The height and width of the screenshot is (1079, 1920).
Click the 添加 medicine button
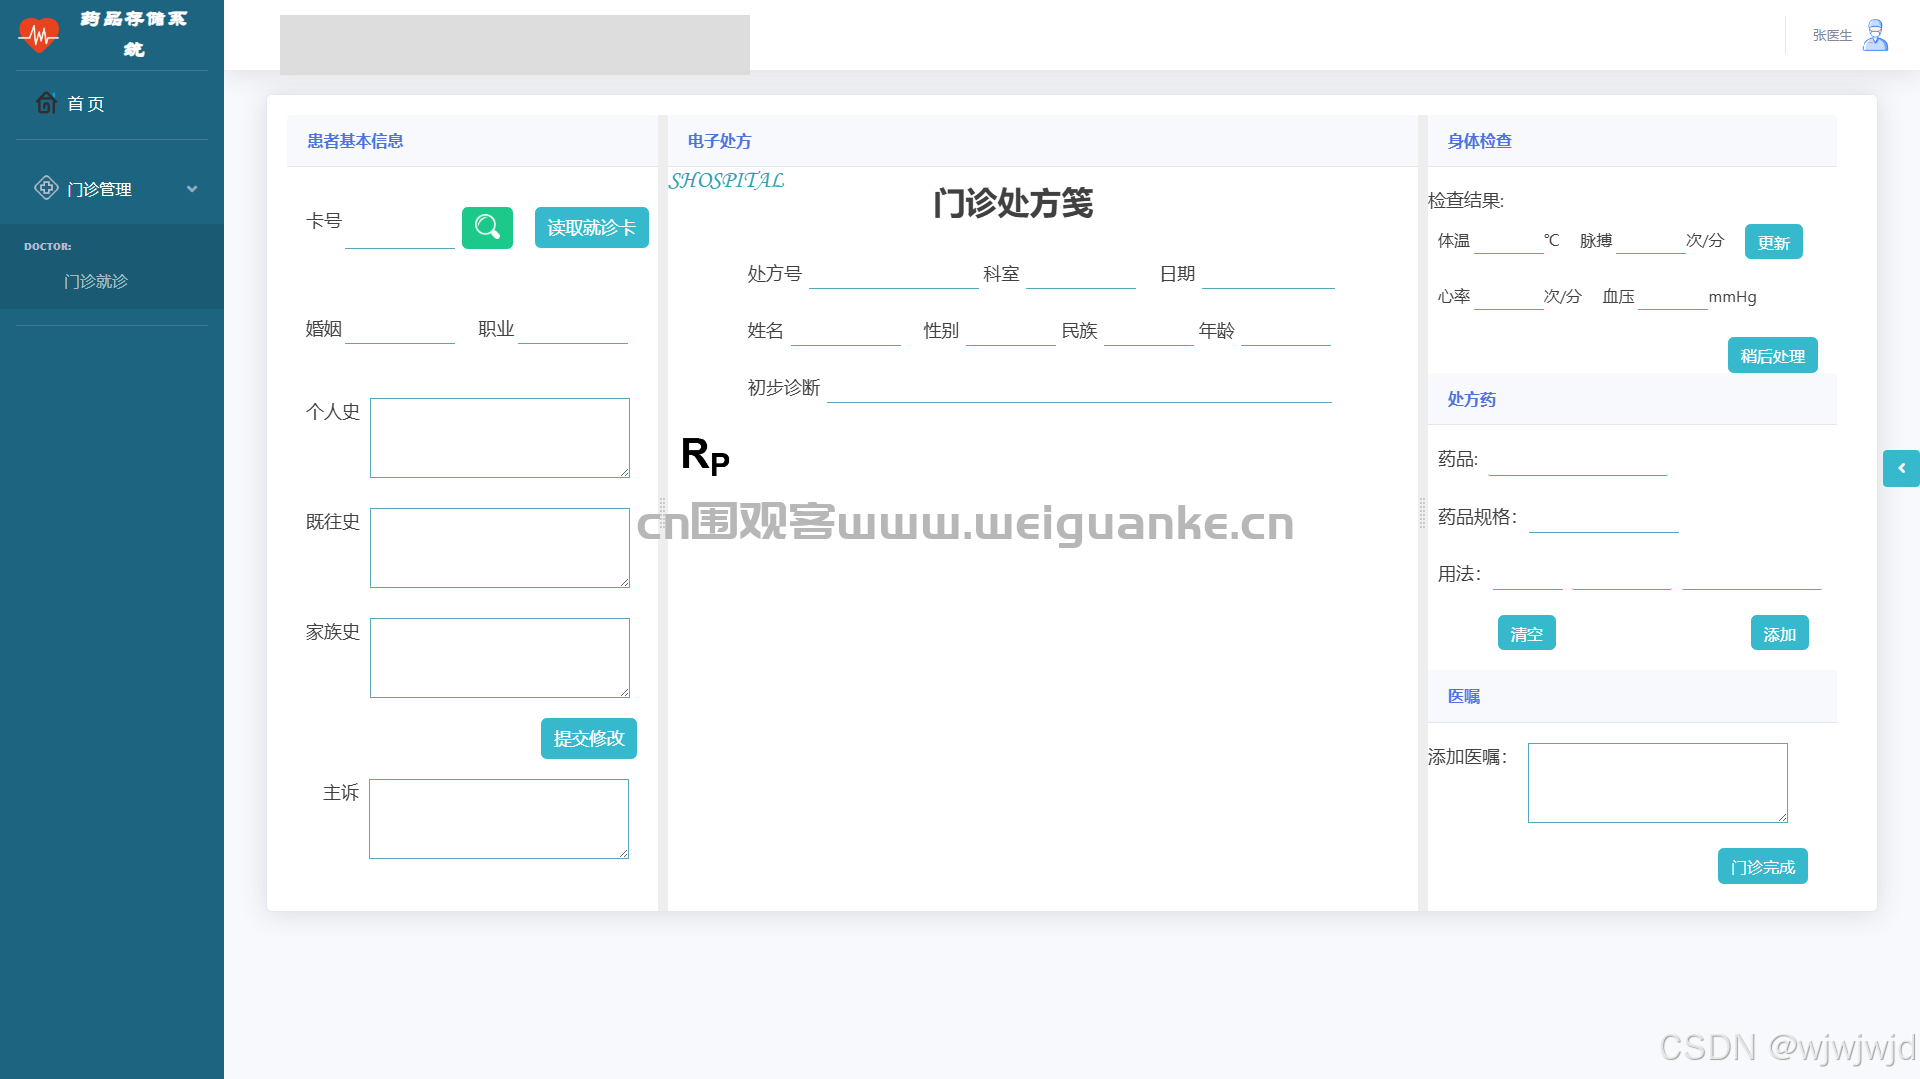1780,633
